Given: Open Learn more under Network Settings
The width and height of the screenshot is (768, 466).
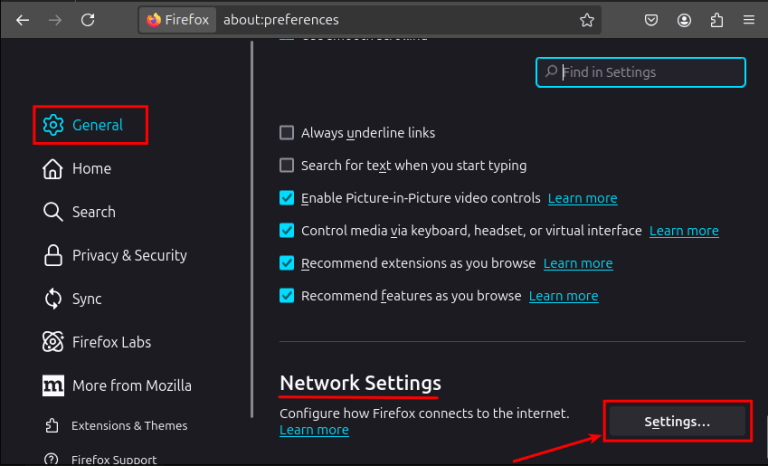Looking at the screenshot, I should pyautogui.click(x=314, y=430).
